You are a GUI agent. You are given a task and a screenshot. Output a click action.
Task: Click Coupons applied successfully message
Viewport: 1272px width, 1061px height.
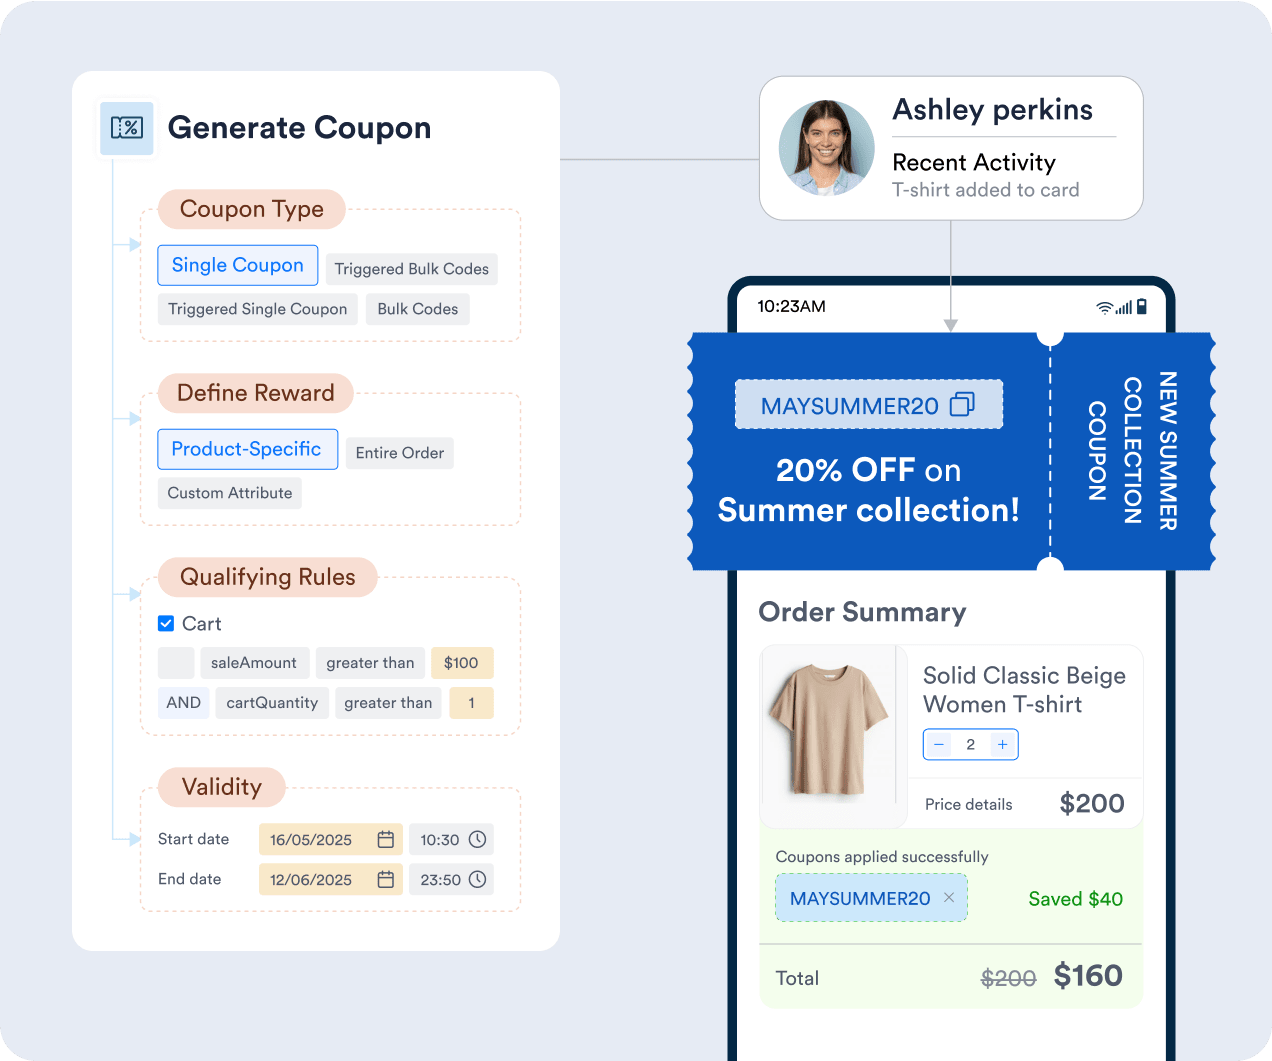point(882,857)
